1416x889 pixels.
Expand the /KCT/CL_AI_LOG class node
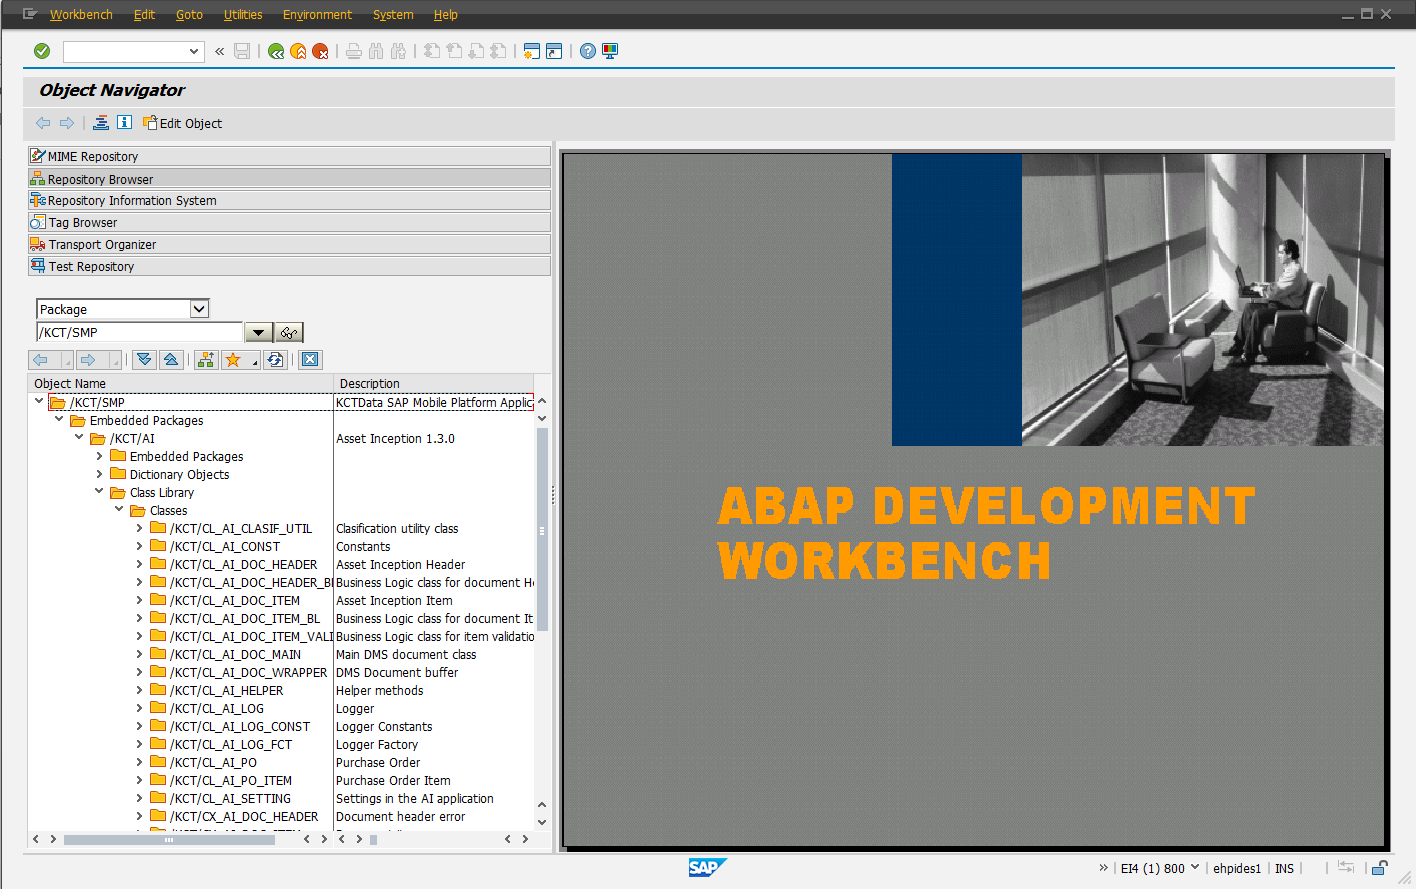click(x=139, y=708)
